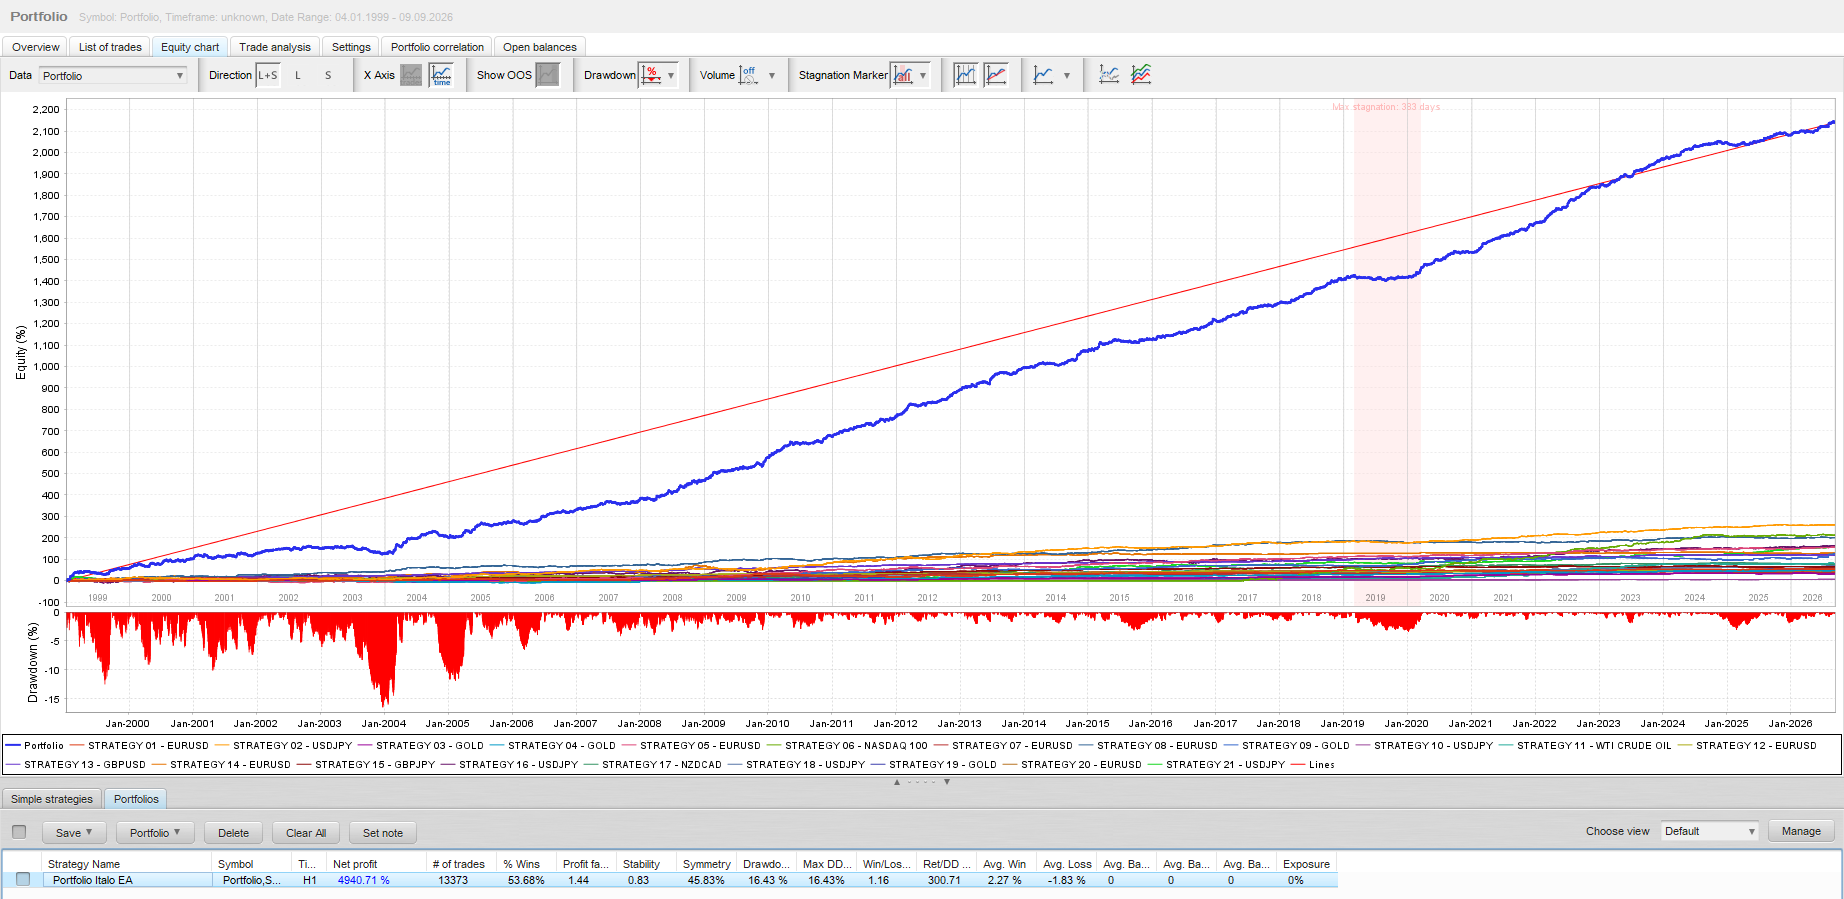Check the Portfolio Italo EA row checkbox

(23, 880)
